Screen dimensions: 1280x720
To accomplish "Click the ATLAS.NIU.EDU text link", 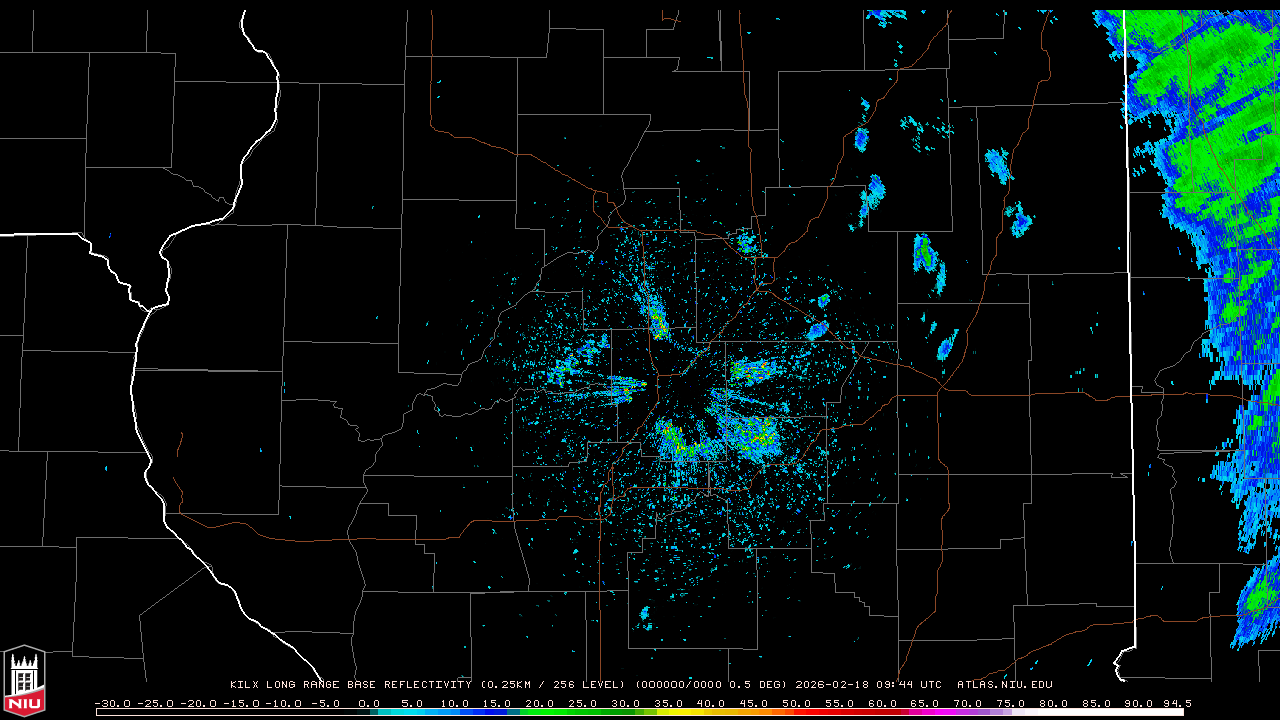I will (x=1004, y=685).
